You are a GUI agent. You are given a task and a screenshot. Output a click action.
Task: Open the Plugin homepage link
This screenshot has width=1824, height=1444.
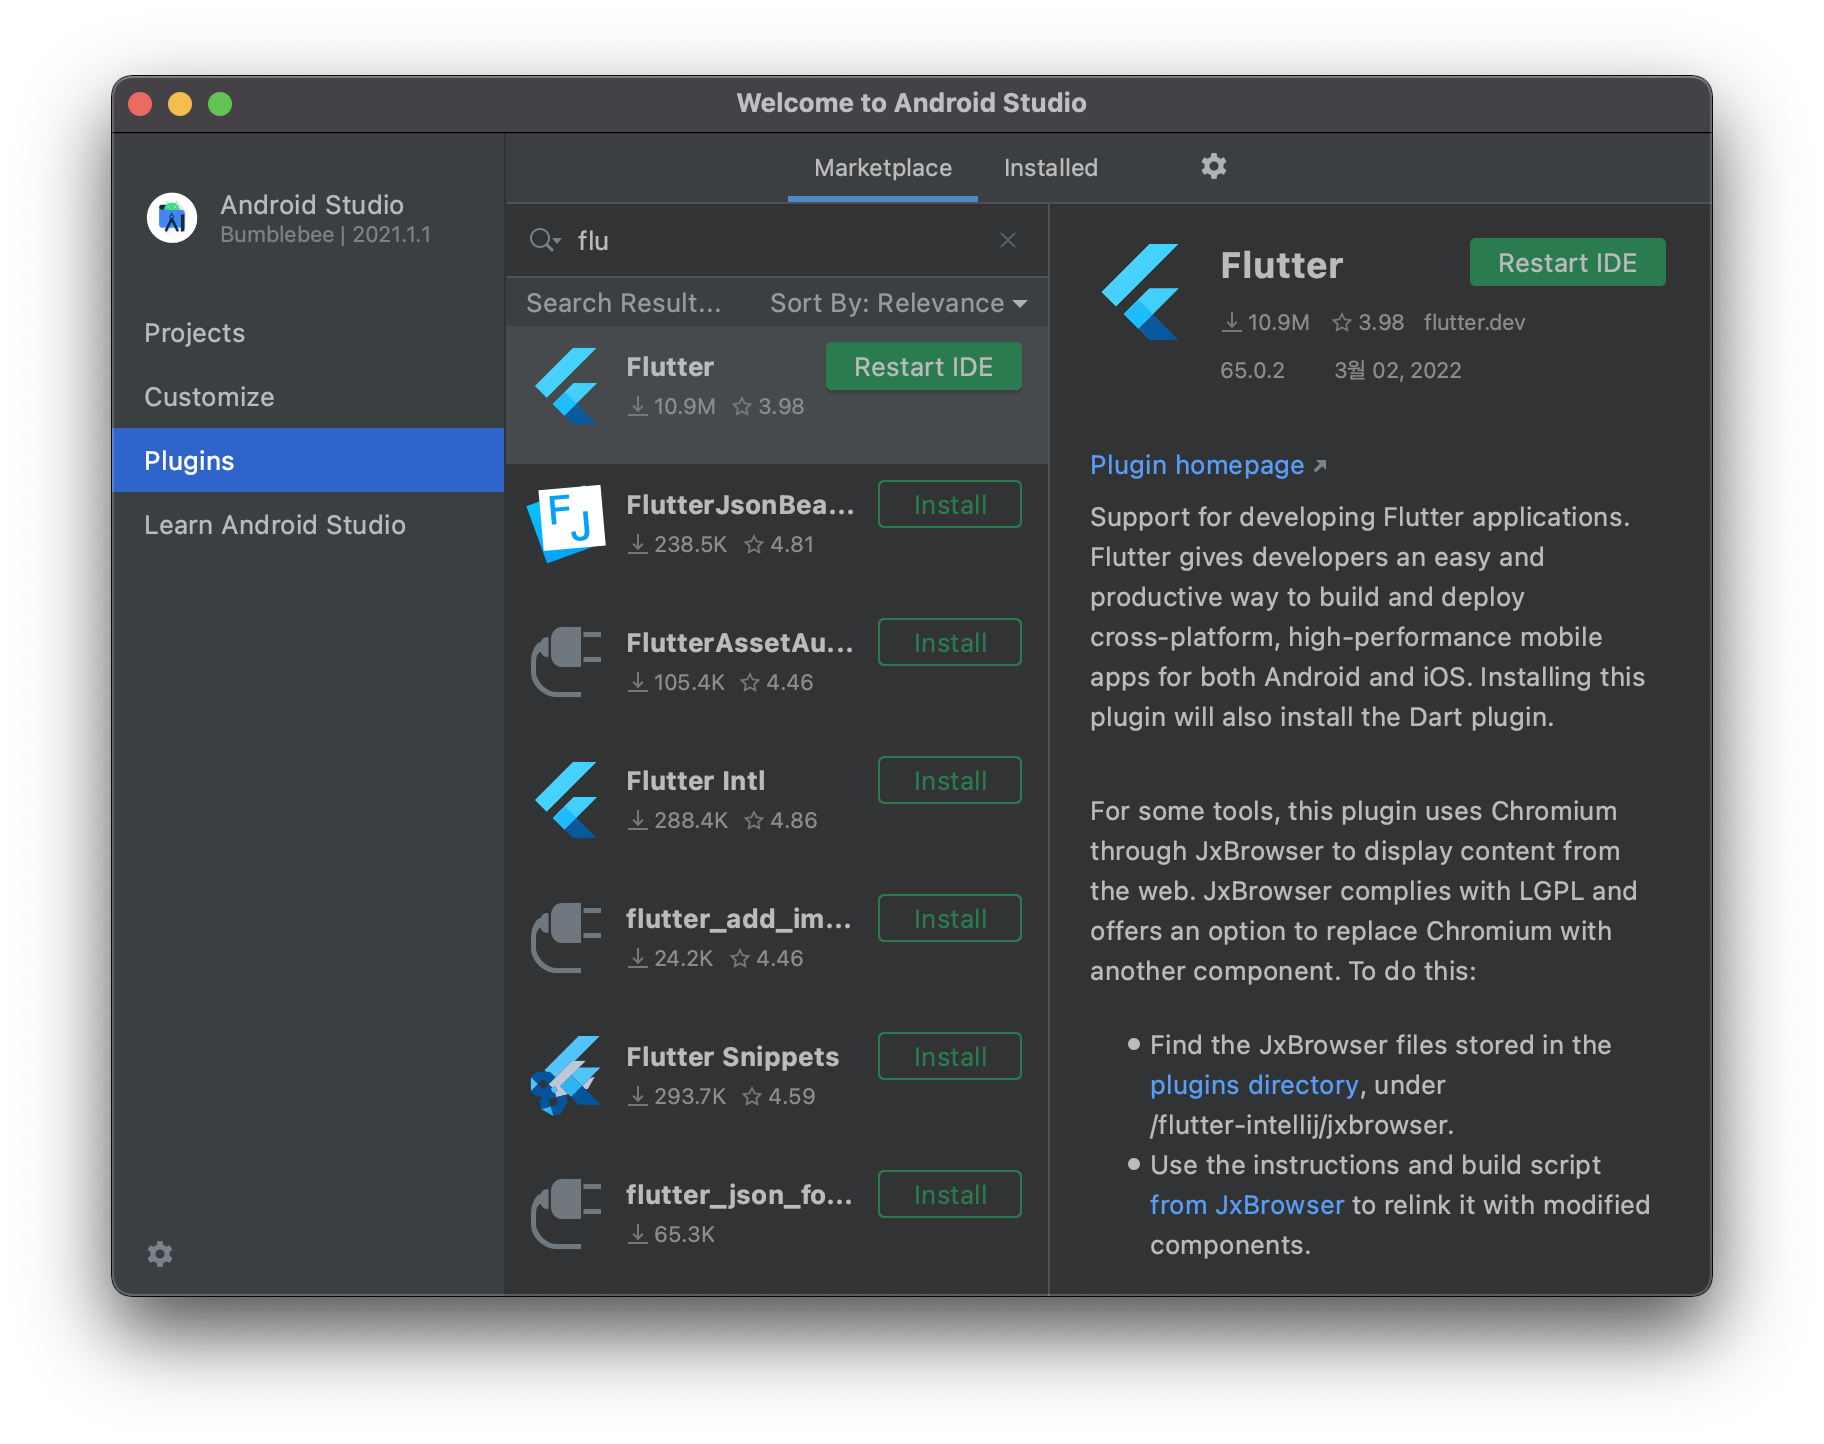click(x=1208, y=465)
